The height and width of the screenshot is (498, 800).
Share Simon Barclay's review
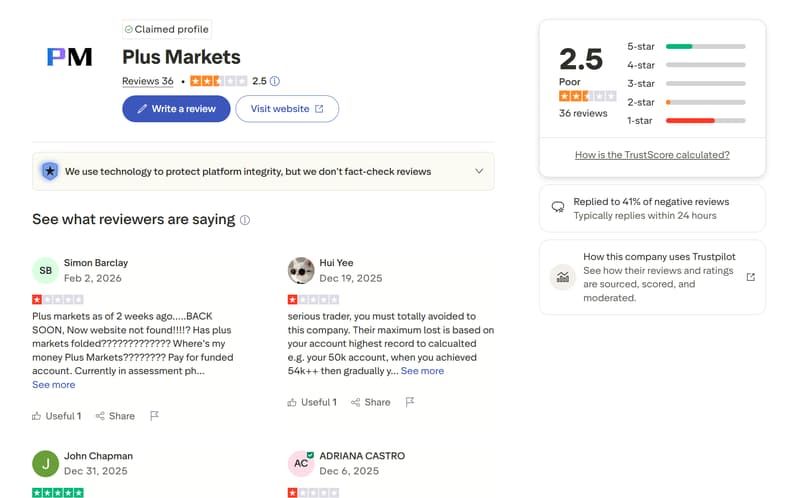(x=115, y=416)
